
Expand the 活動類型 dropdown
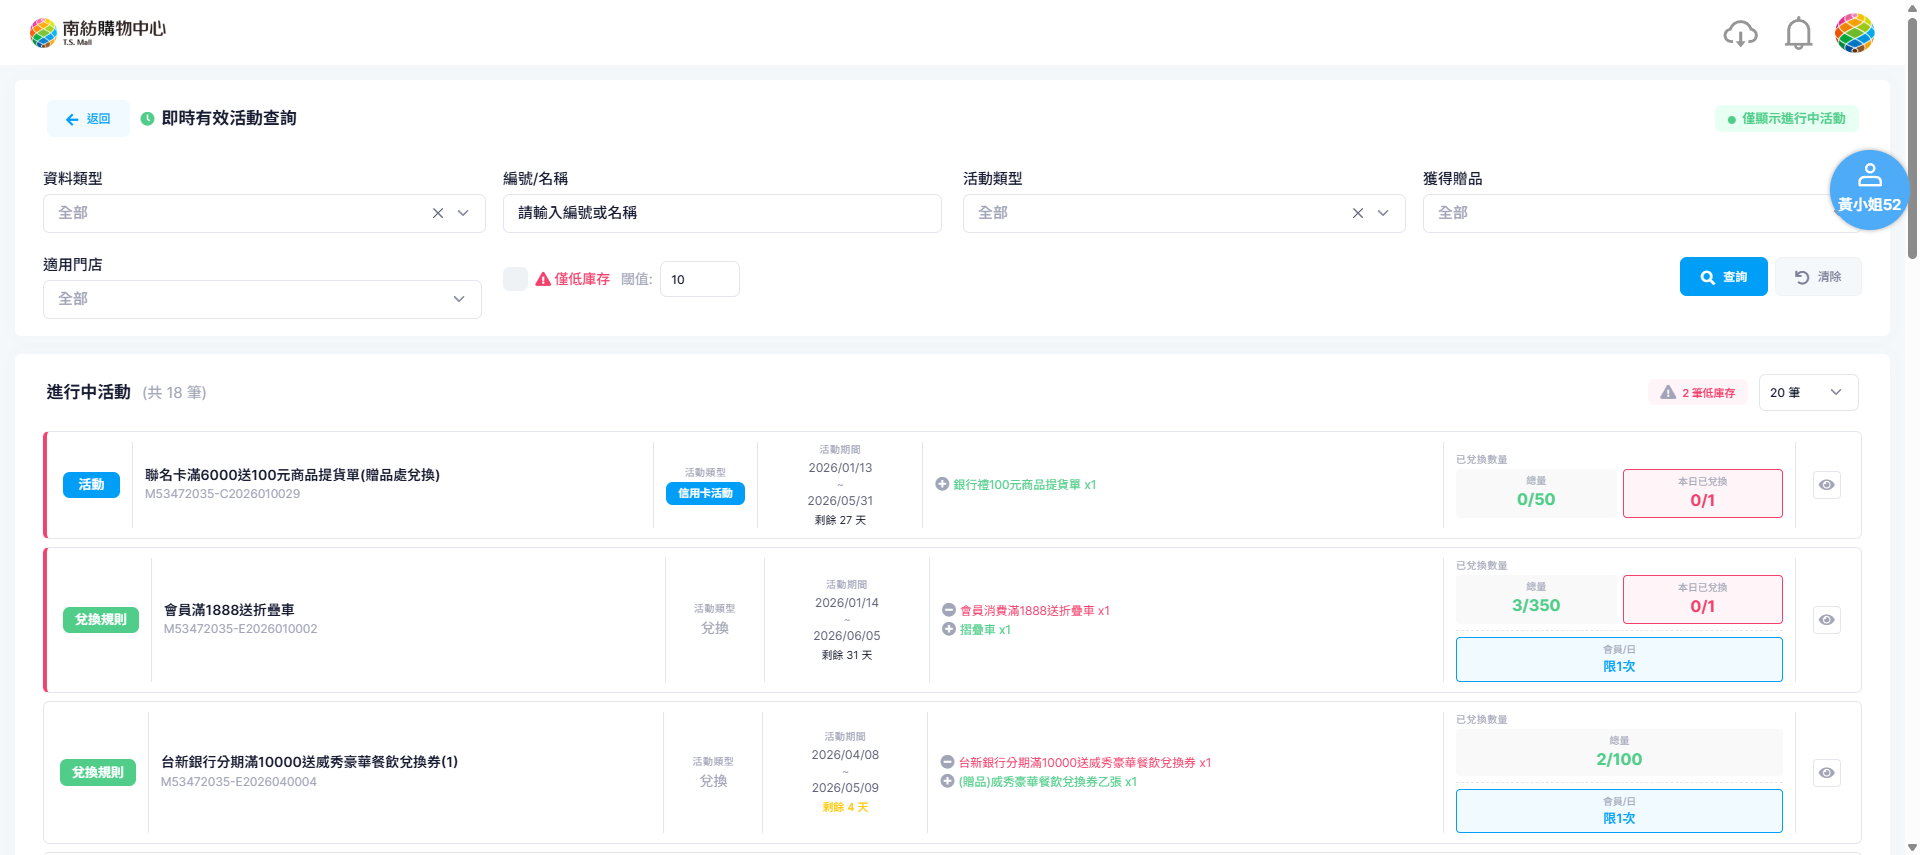tap(1383, 213)
